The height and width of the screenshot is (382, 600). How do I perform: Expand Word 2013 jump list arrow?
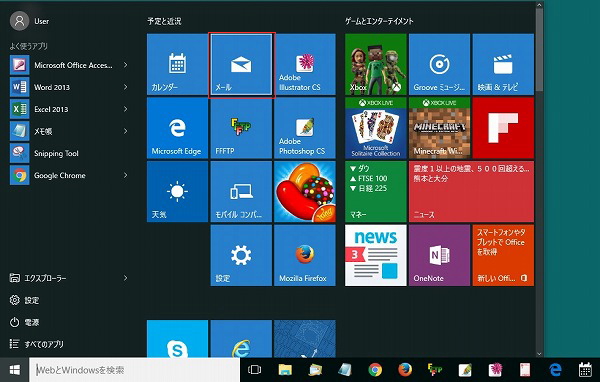click(125, 87)
